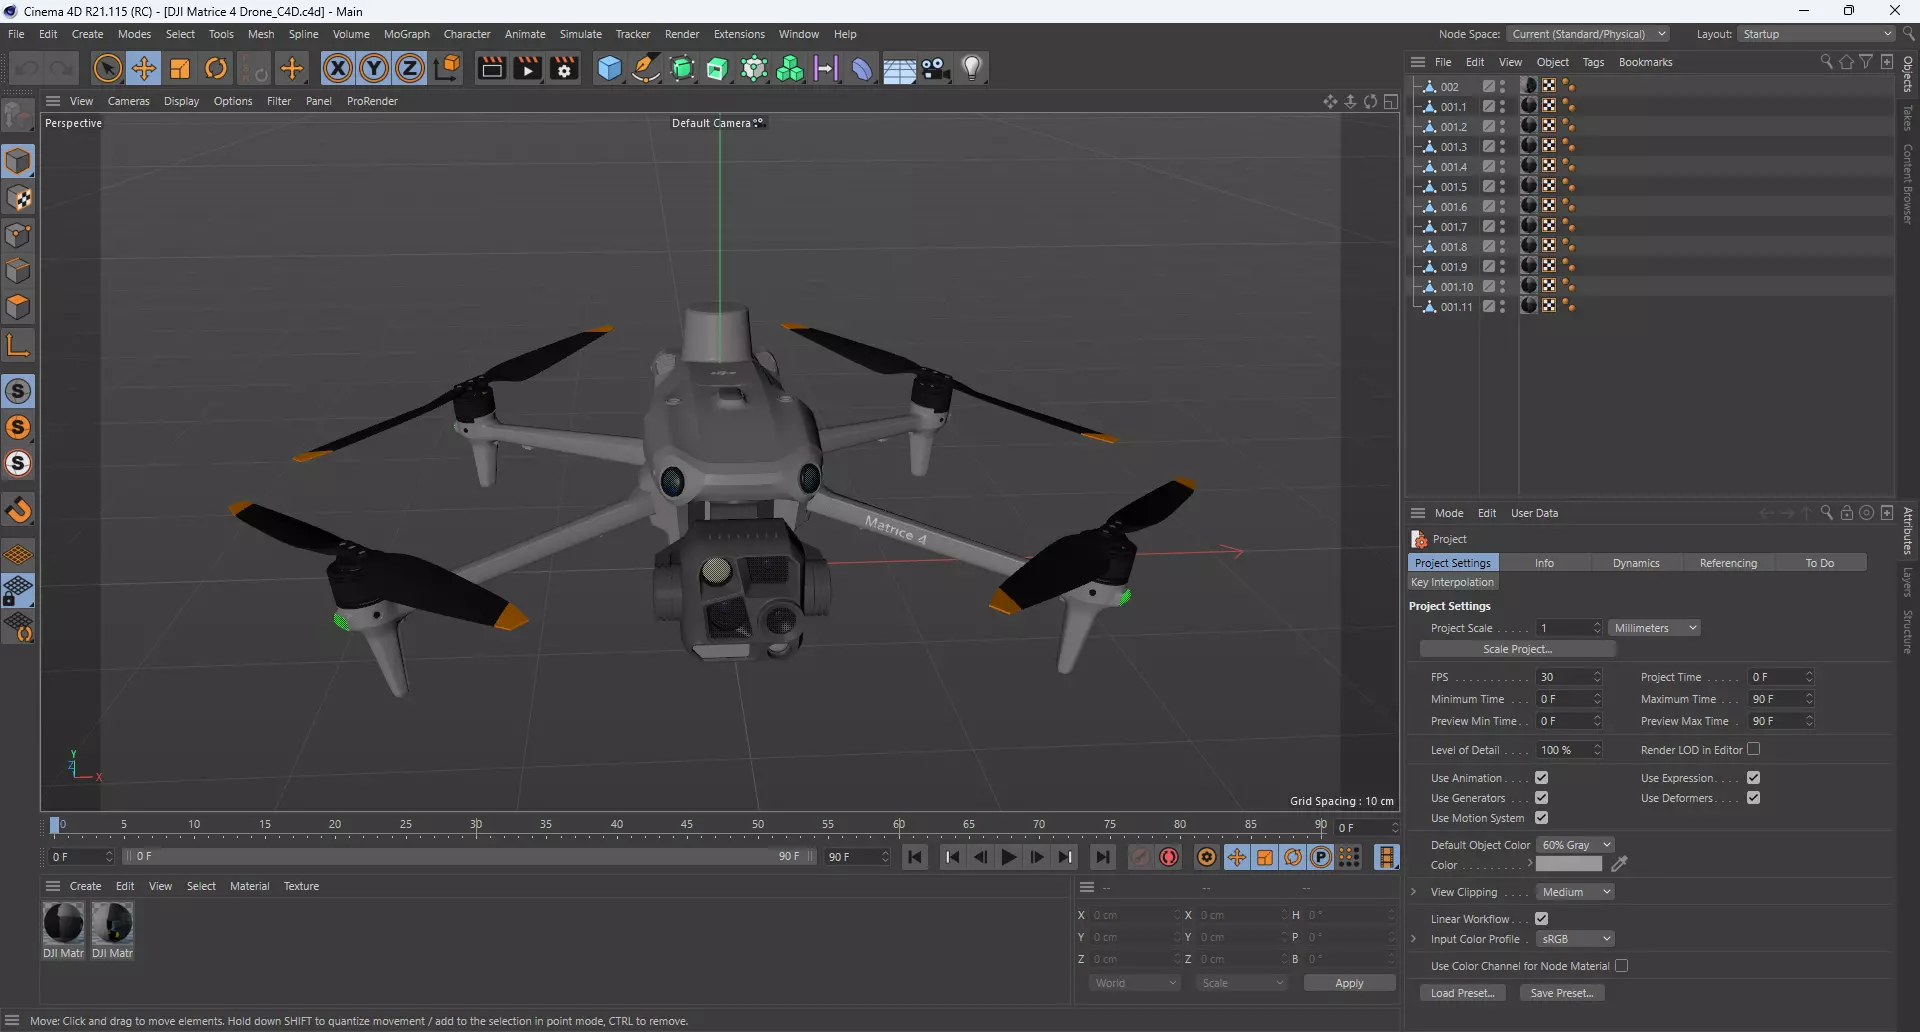Open the MoGraph menu

click(x=406, y=34)
